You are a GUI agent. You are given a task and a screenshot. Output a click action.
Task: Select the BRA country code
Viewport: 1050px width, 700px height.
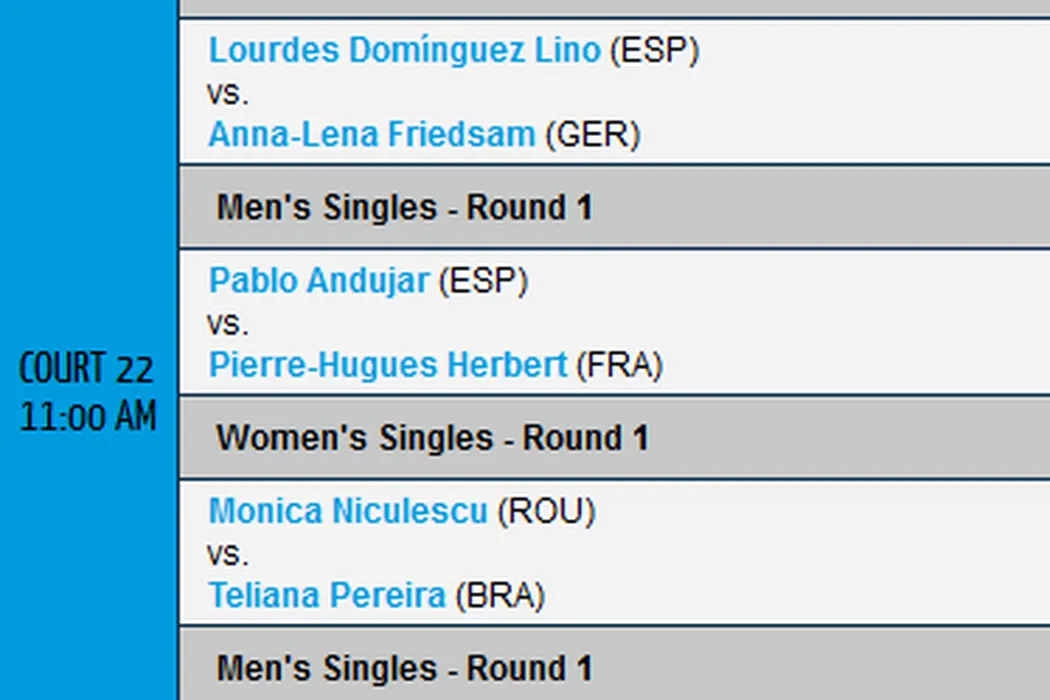pyautogui.click(x=500, y=595)
